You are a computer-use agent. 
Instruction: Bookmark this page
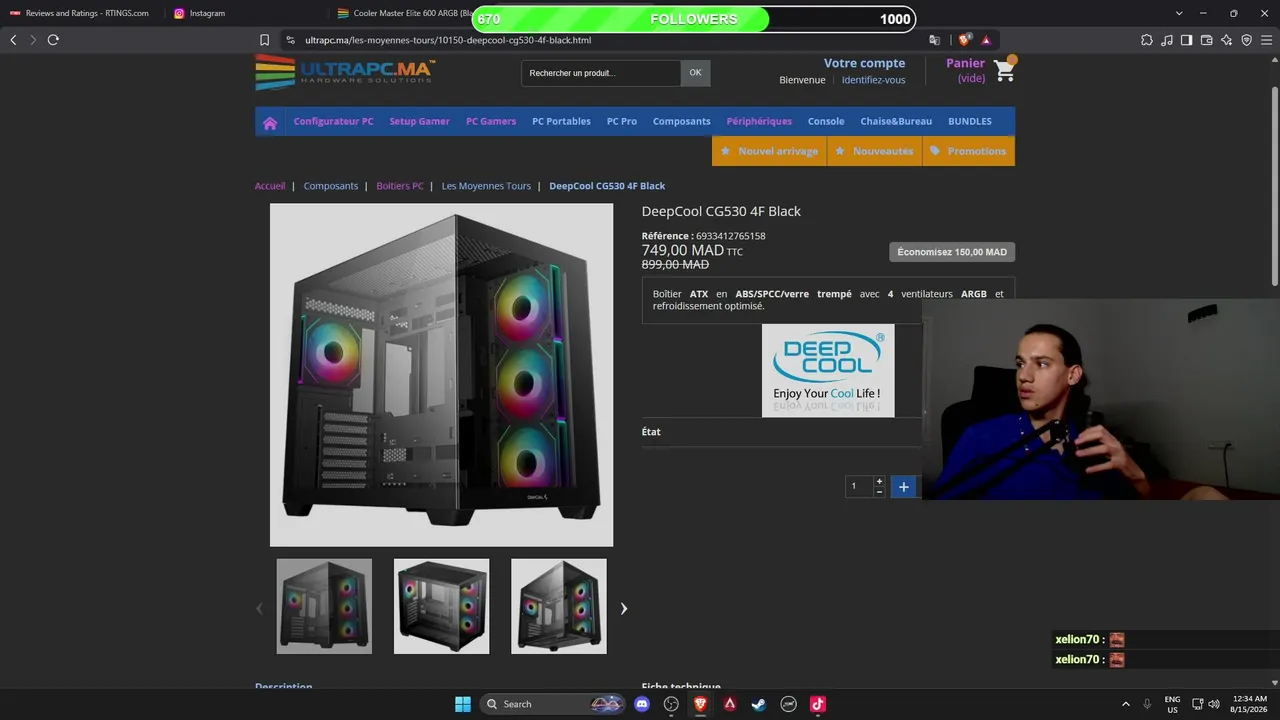click(x=264, y=40)
